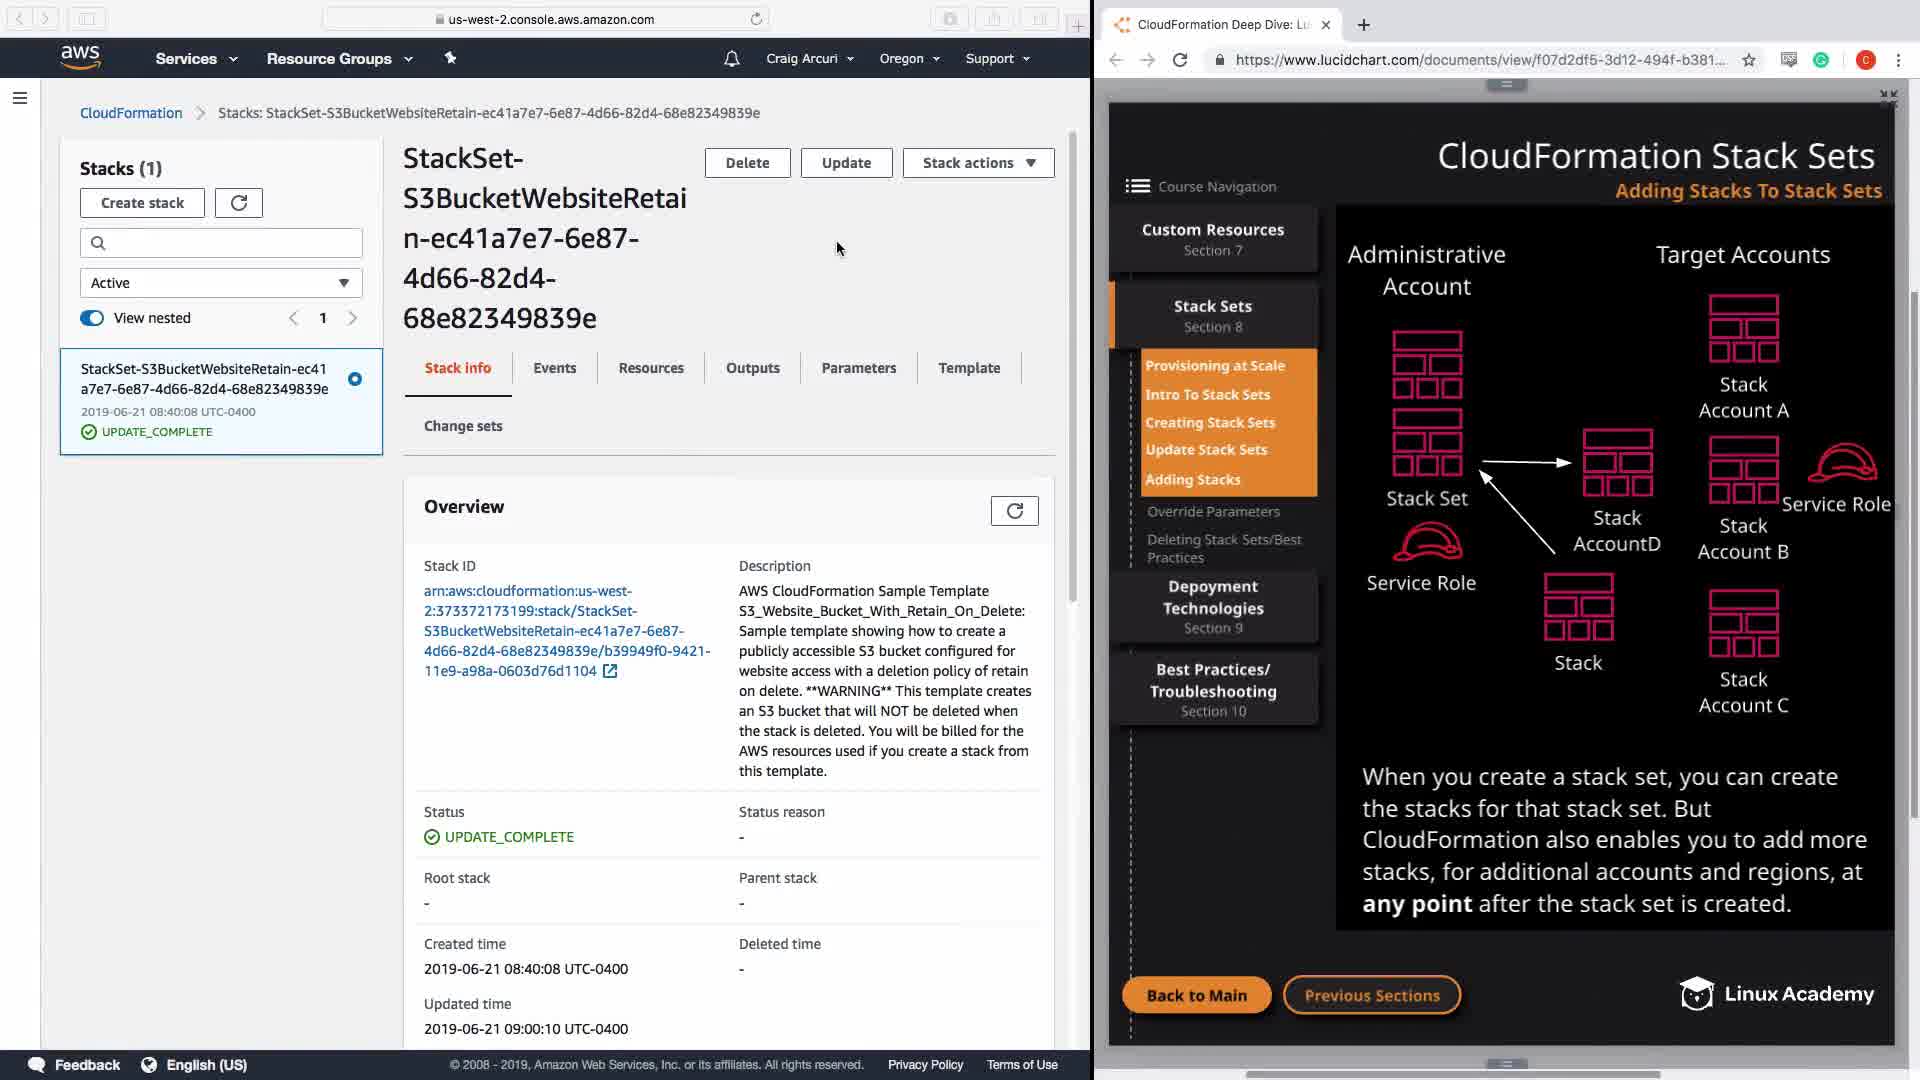The image size is (1920, 1080).
Task: Switch to the Template tab
Action: (968, 368)
